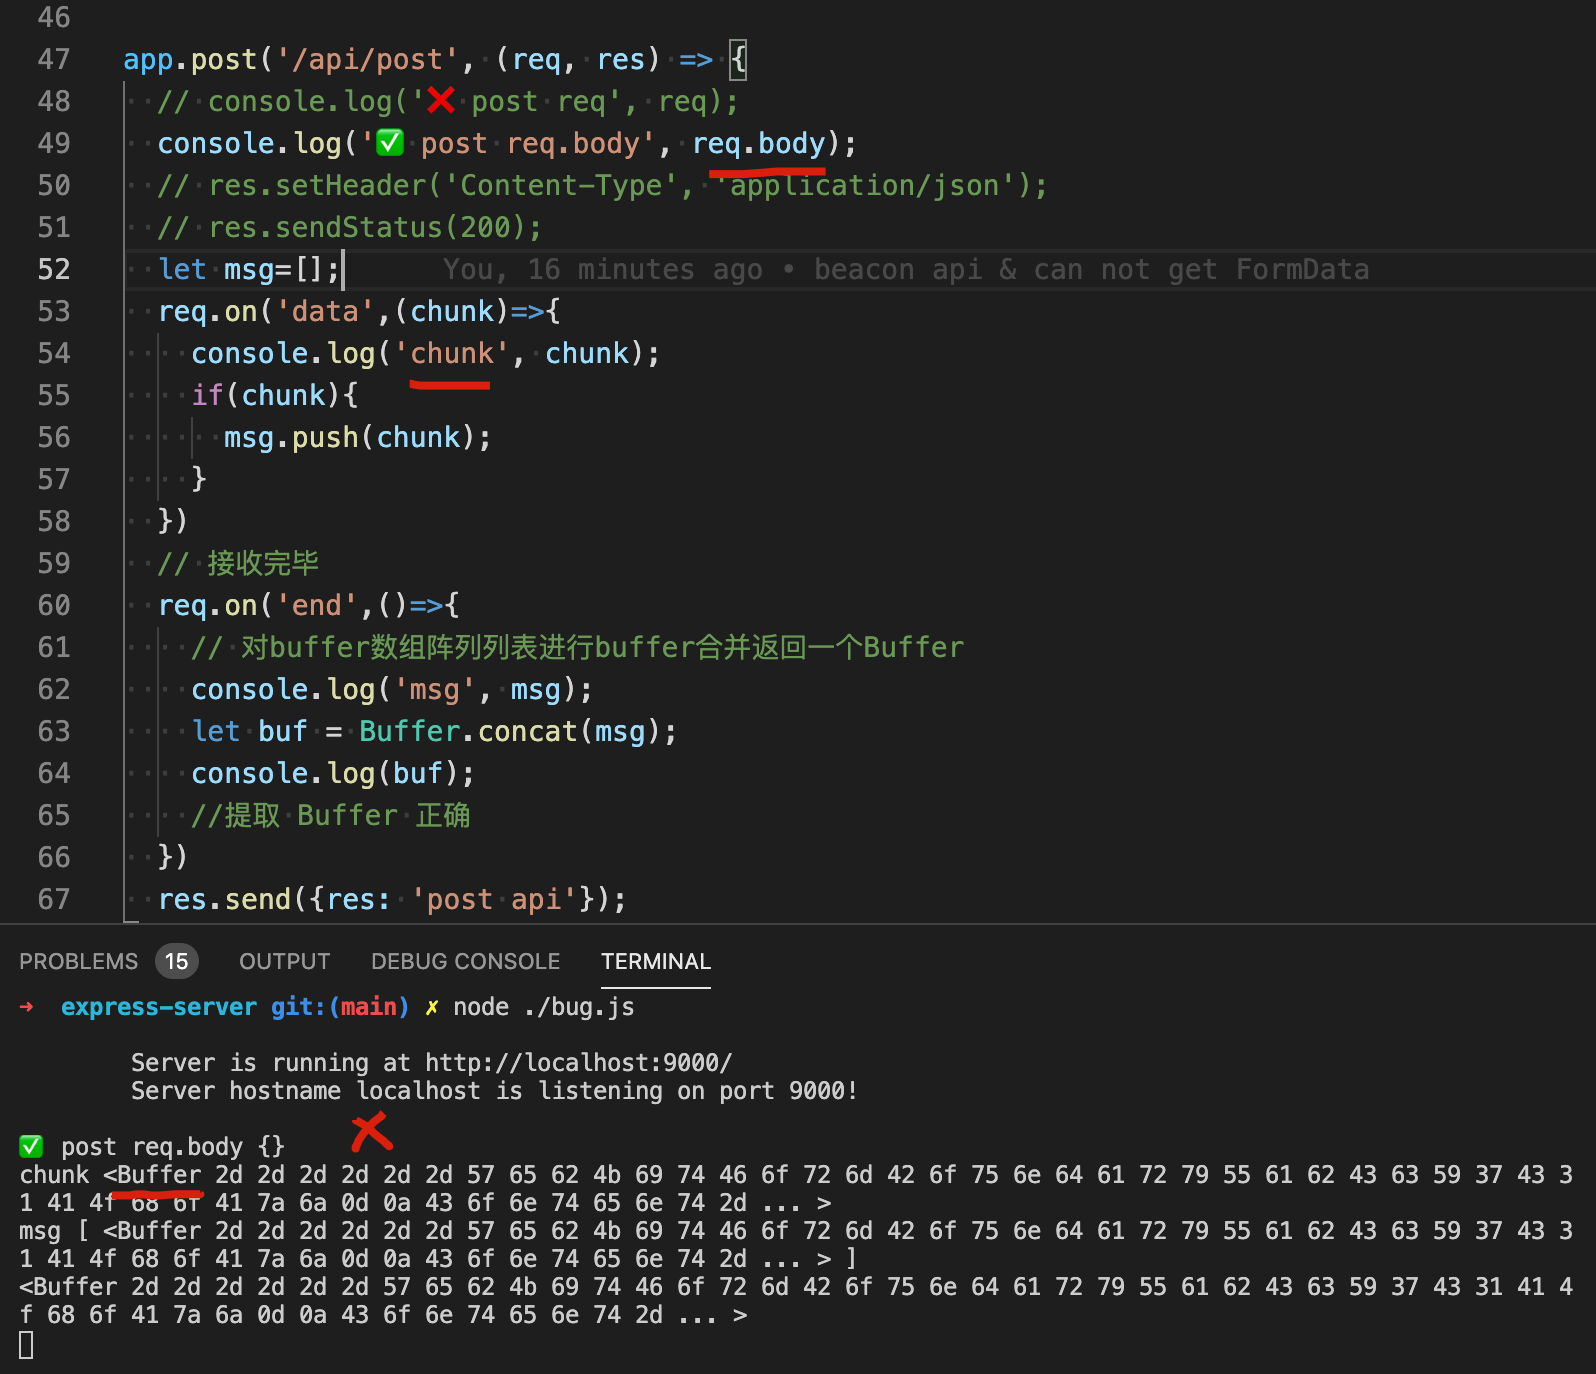Click commented res.setHeader line 50
Image resolution: width=1596 pixels, height=1374 pixels.
pyautogui.click(x=602, y=185)
